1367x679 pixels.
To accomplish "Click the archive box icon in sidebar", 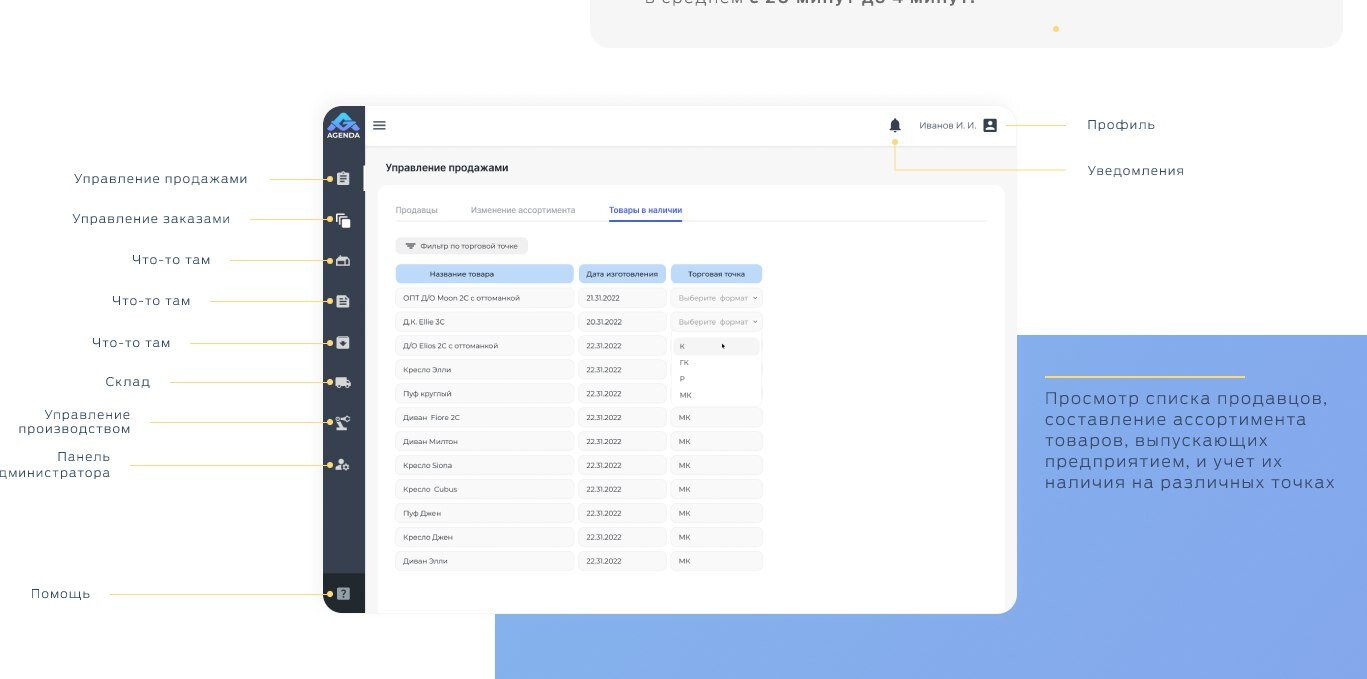I will pos(343,343).
